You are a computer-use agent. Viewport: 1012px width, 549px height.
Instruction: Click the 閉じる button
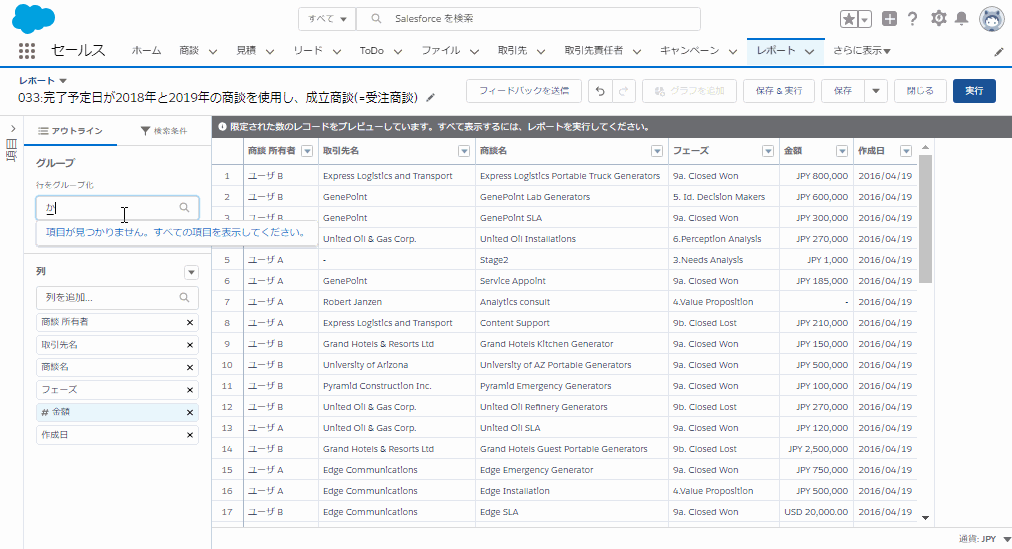[920, 91]
